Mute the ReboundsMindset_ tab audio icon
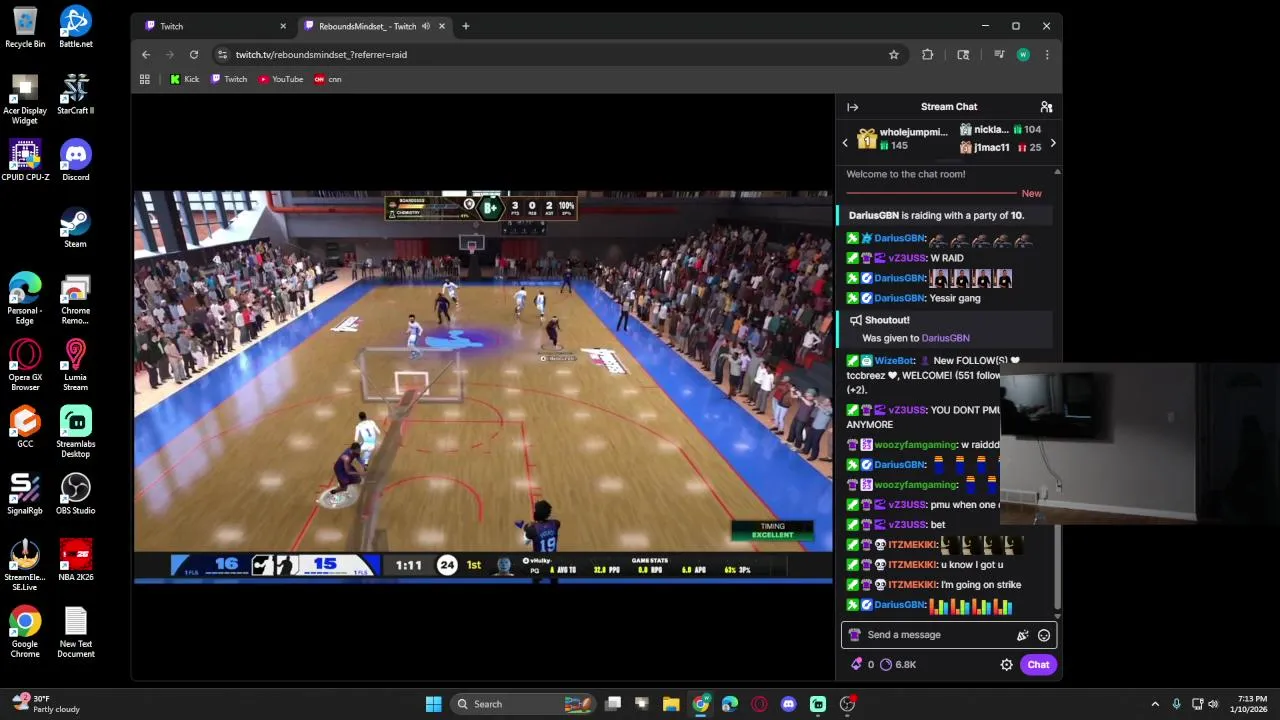Screen dimensions: 1280x720 pos(426,26)
